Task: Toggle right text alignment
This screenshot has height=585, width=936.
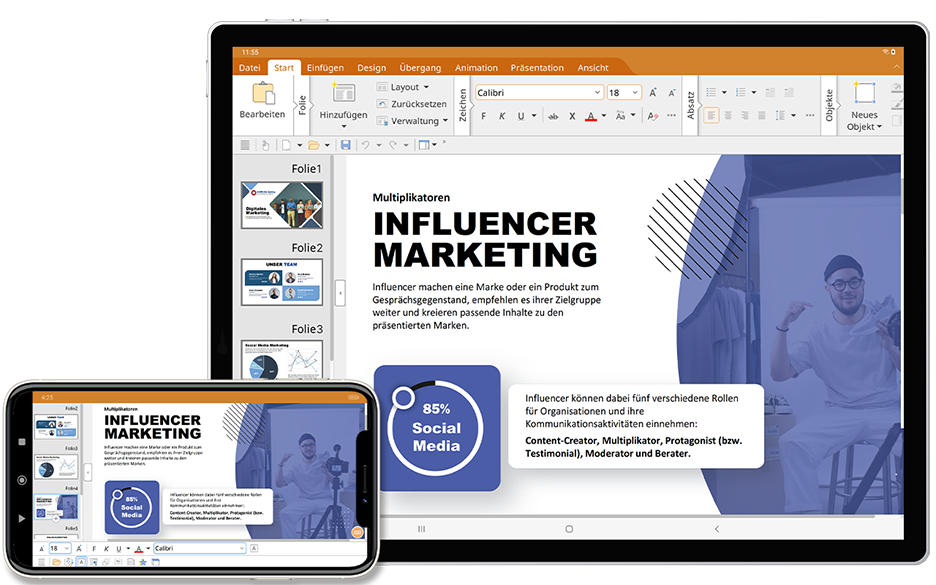Action: tap(744, 115)
